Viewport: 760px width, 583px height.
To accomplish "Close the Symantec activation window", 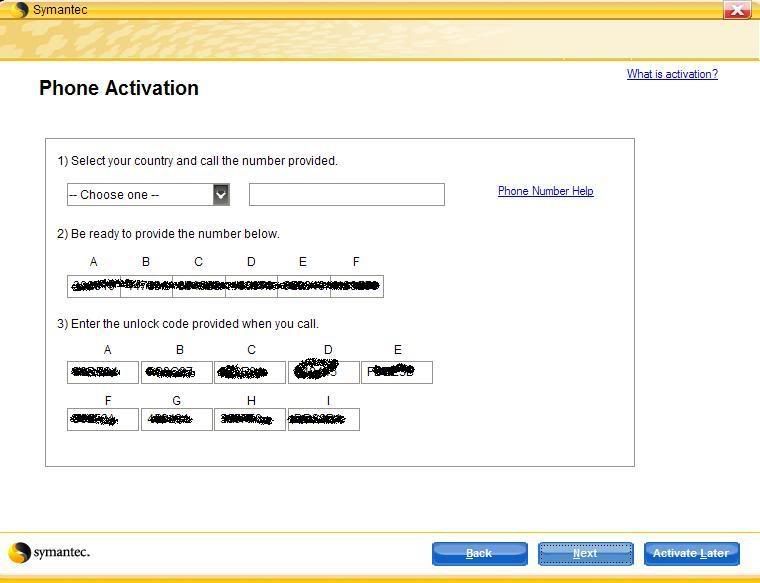I will (x=737, y=10).
